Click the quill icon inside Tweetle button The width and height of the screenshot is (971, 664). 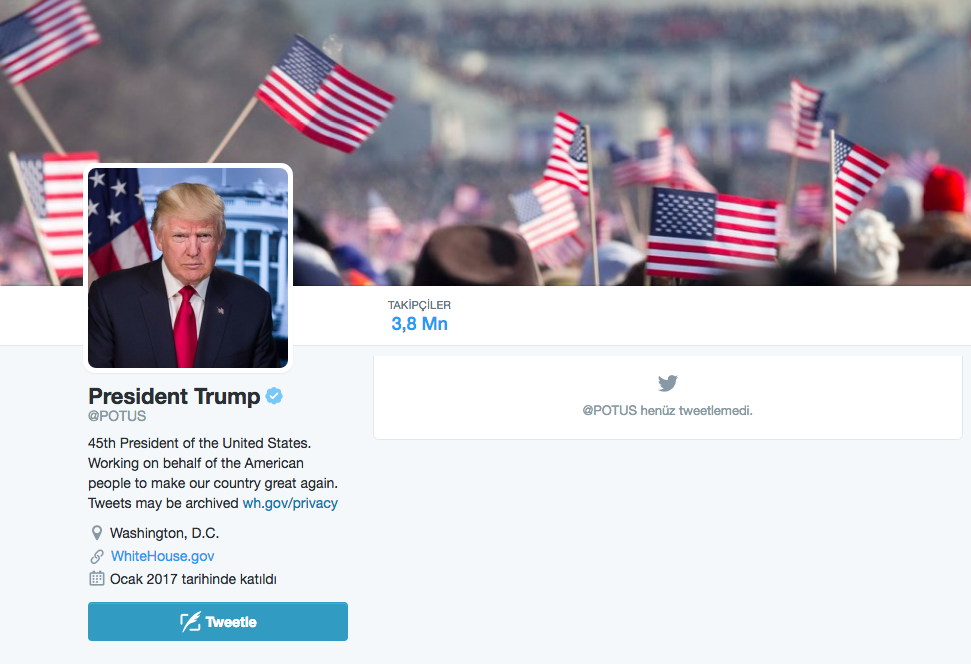[190, 621]
